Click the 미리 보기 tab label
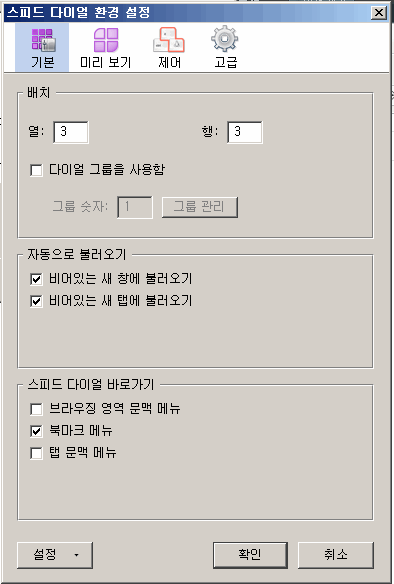 106,62
